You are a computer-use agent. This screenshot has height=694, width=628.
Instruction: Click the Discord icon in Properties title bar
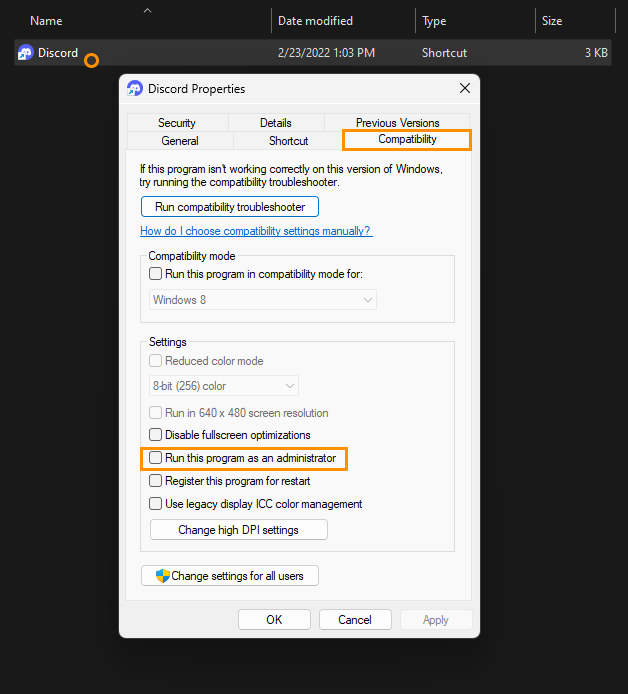point(135,89)
